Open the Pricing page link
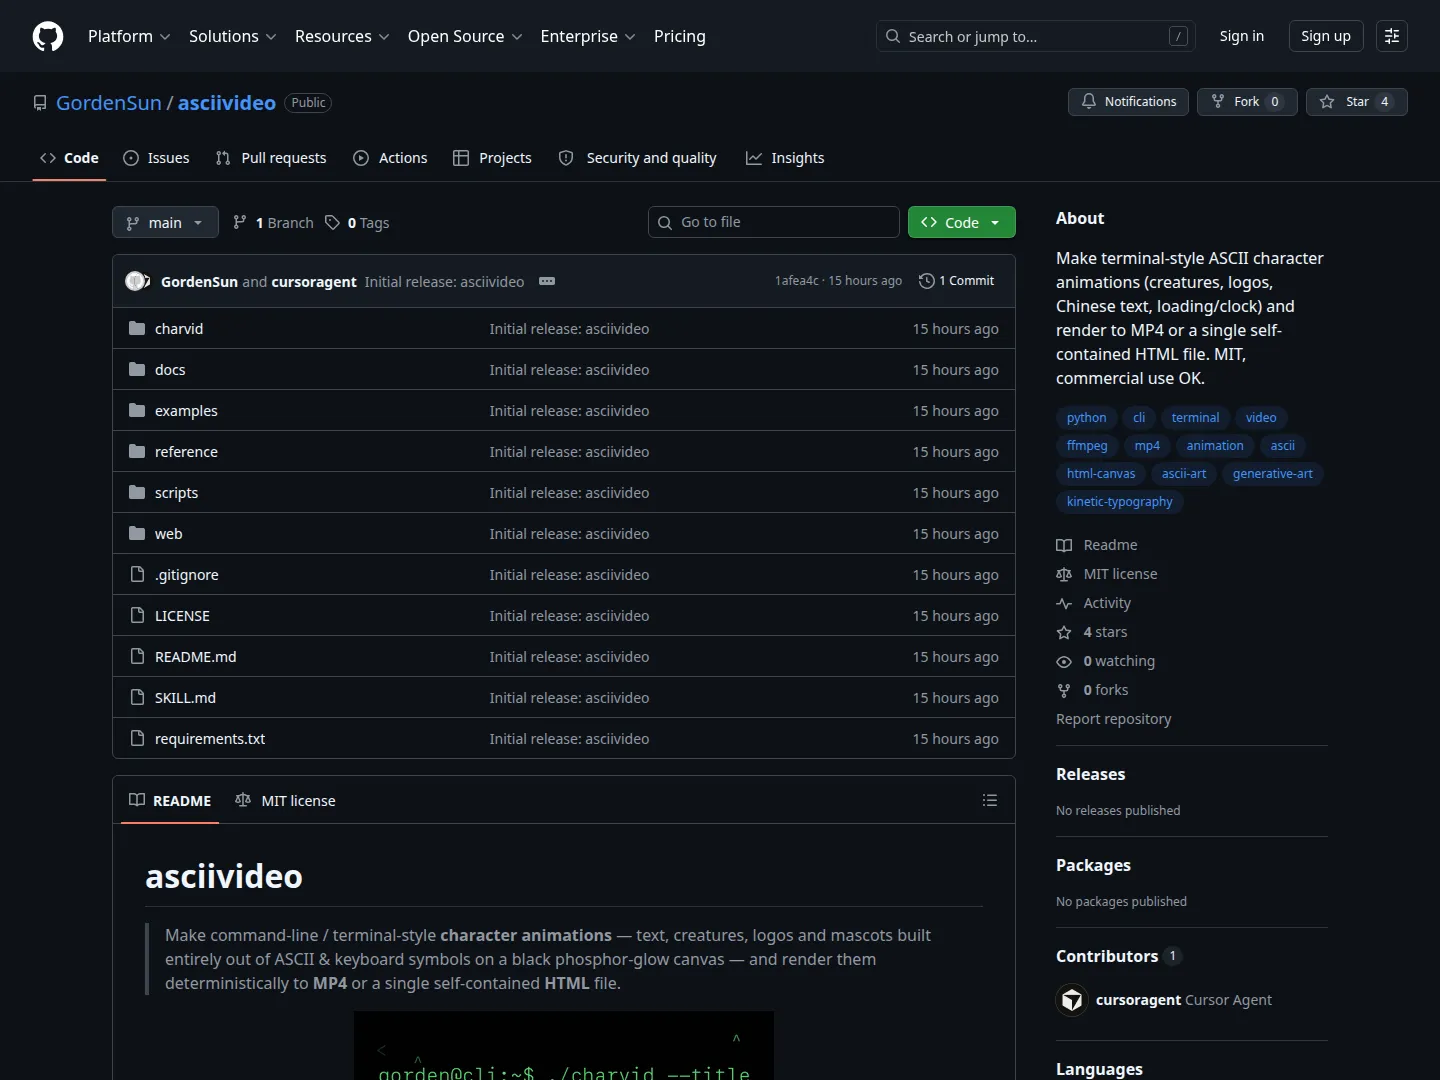Screen dimensions: 1440x1080 pos(680,36)
